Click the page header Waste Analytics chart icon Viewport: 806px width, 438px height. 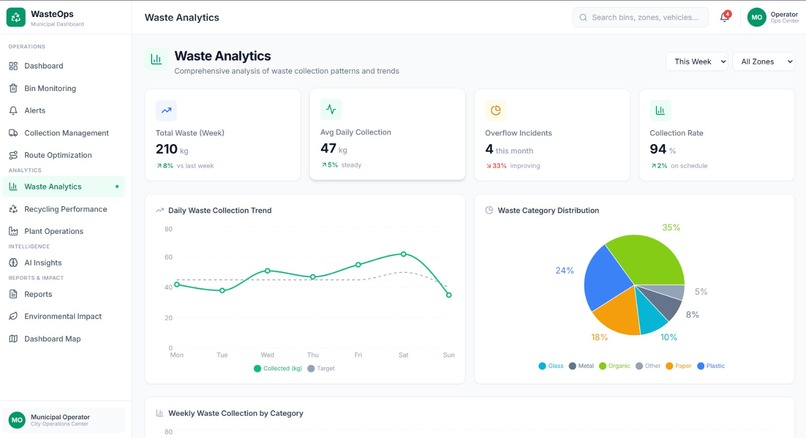click(156, 60)
